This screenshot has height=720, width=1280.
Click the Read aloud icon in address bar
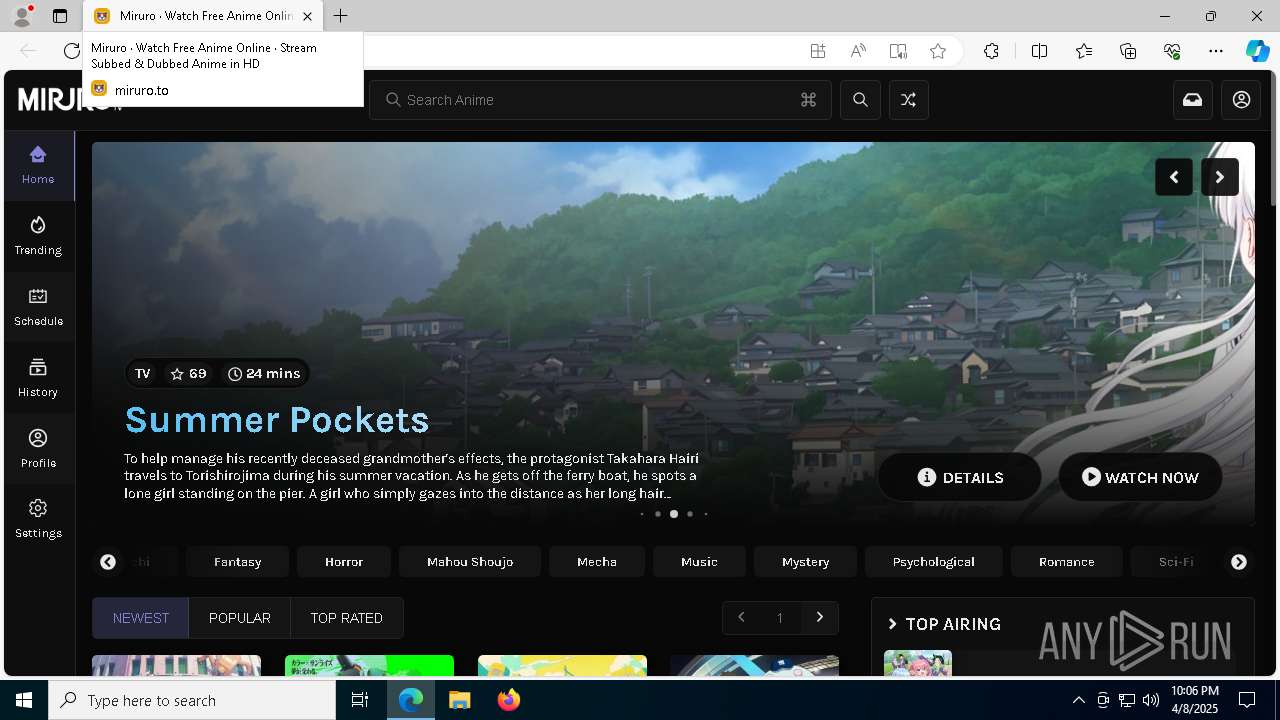coord(858,51)
